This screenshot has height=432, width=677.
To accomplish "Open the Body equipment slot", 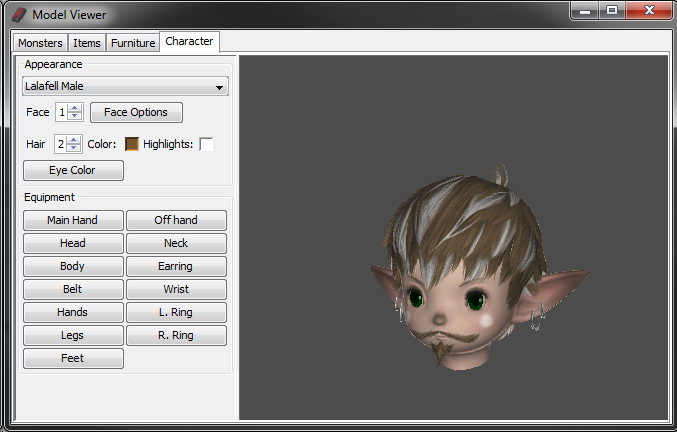I will 73,266.
